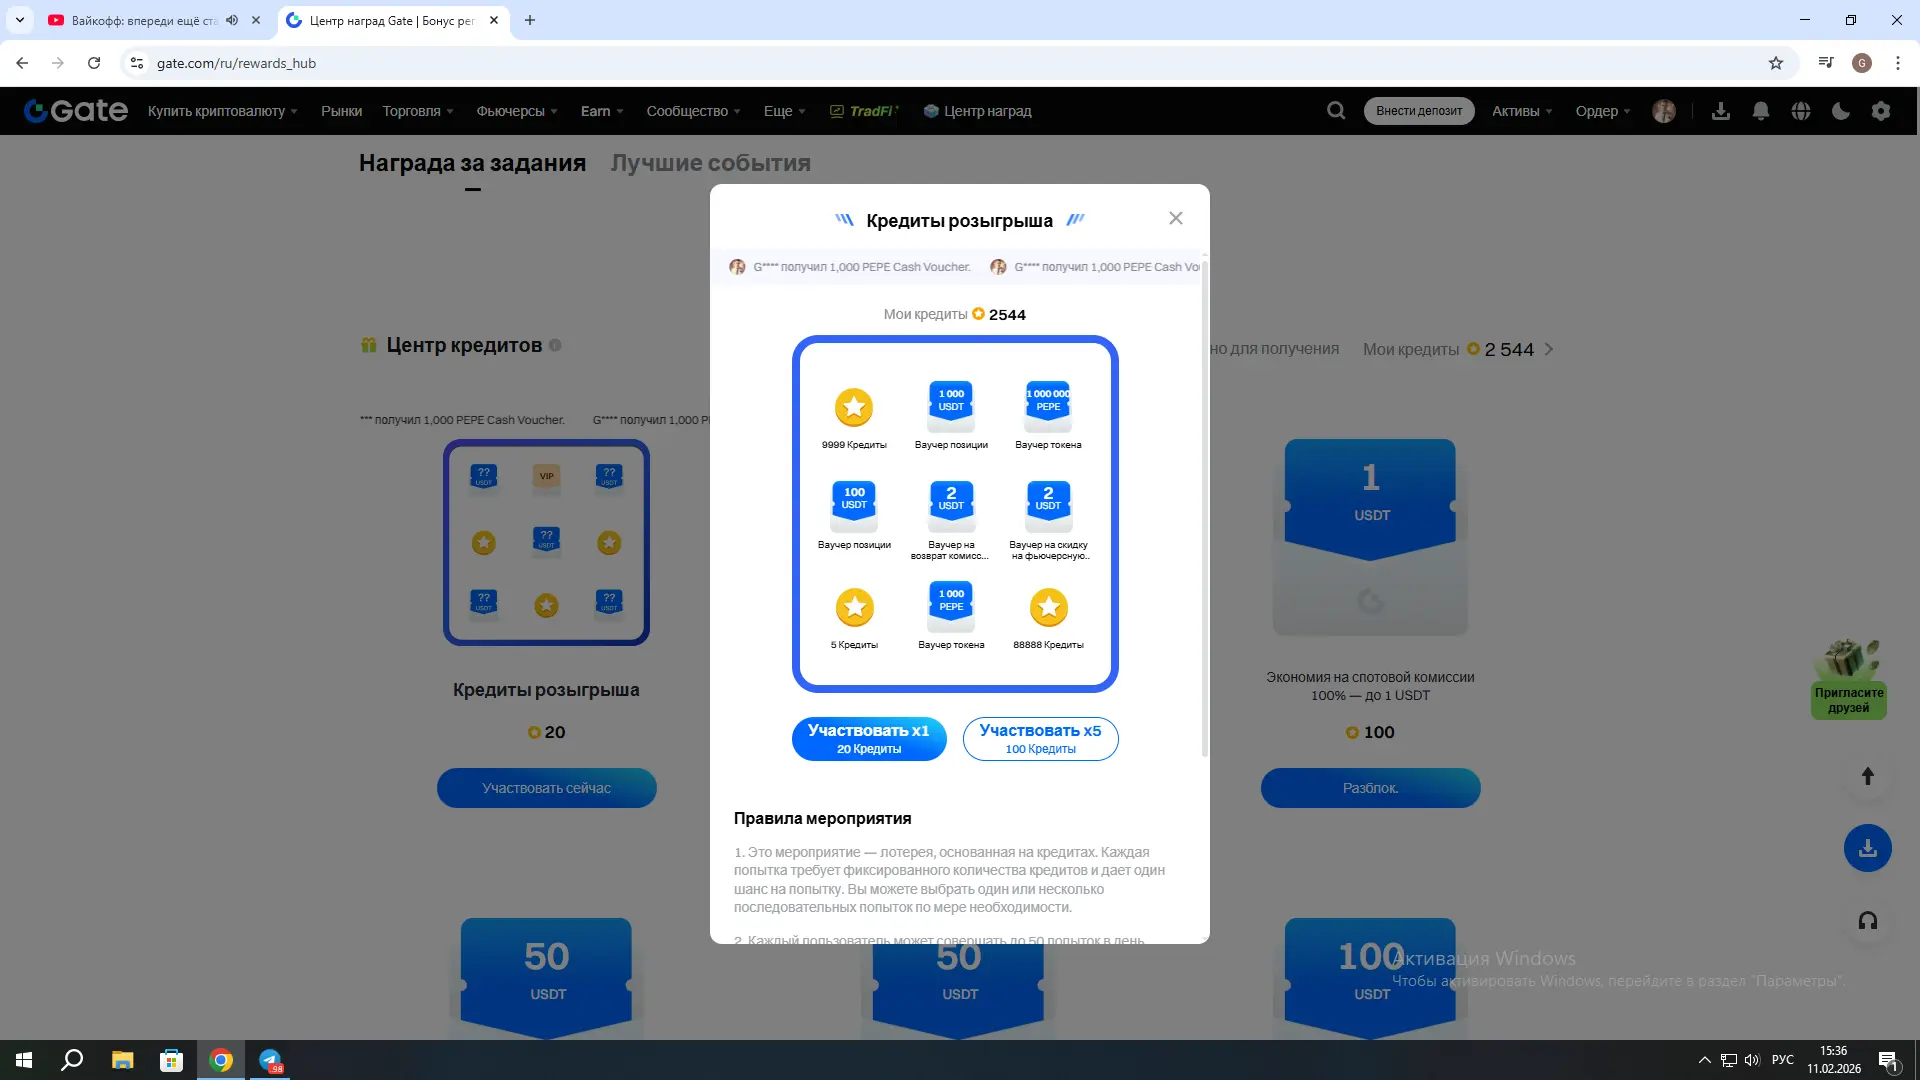The image size is (1920, 1080).
Task: Open the Купить криптовалюту dropdown
Action: [222, 111]
